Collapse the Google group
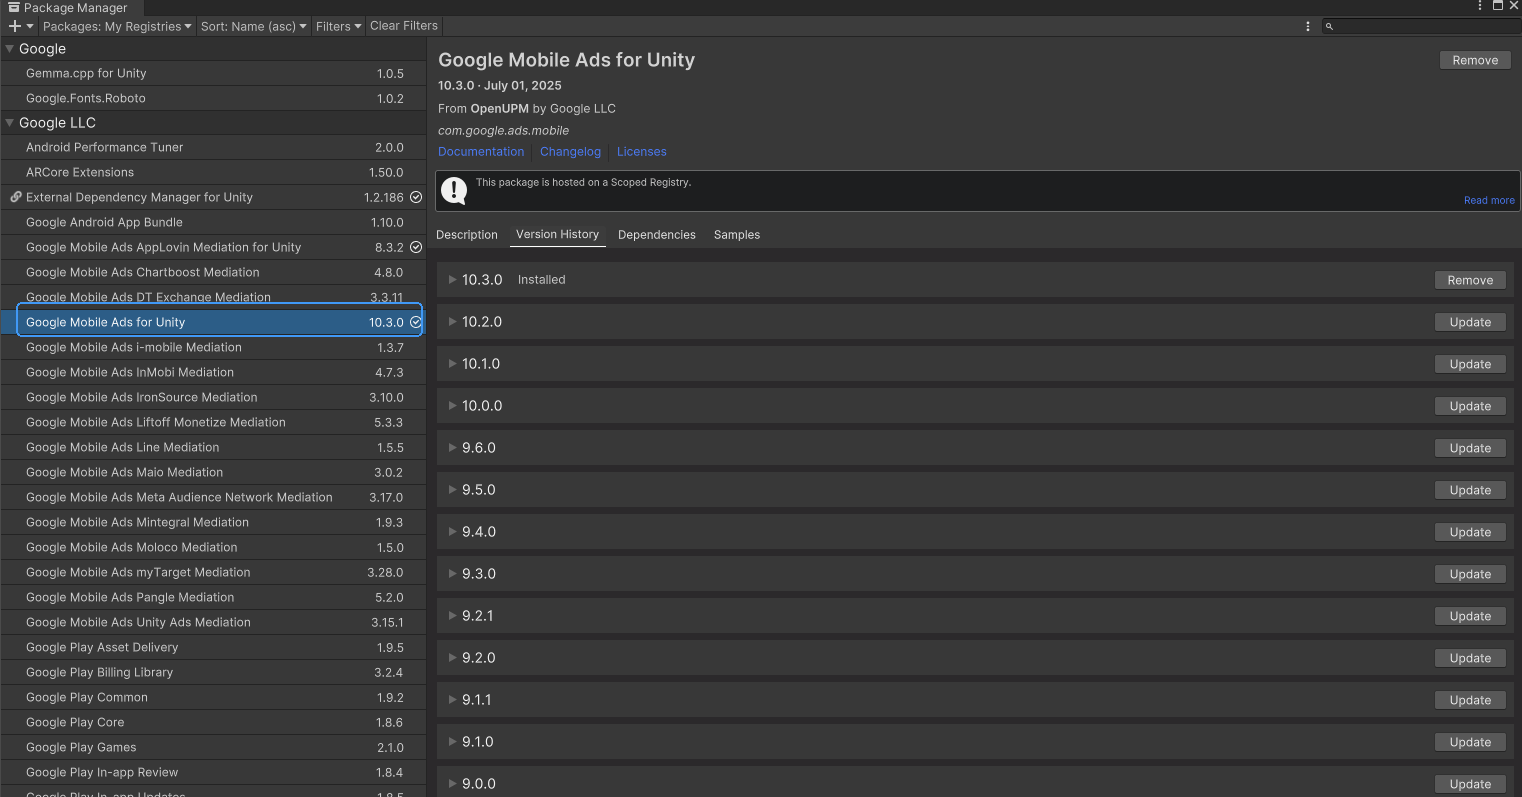The image size is (1522, 797). (10, 48)
